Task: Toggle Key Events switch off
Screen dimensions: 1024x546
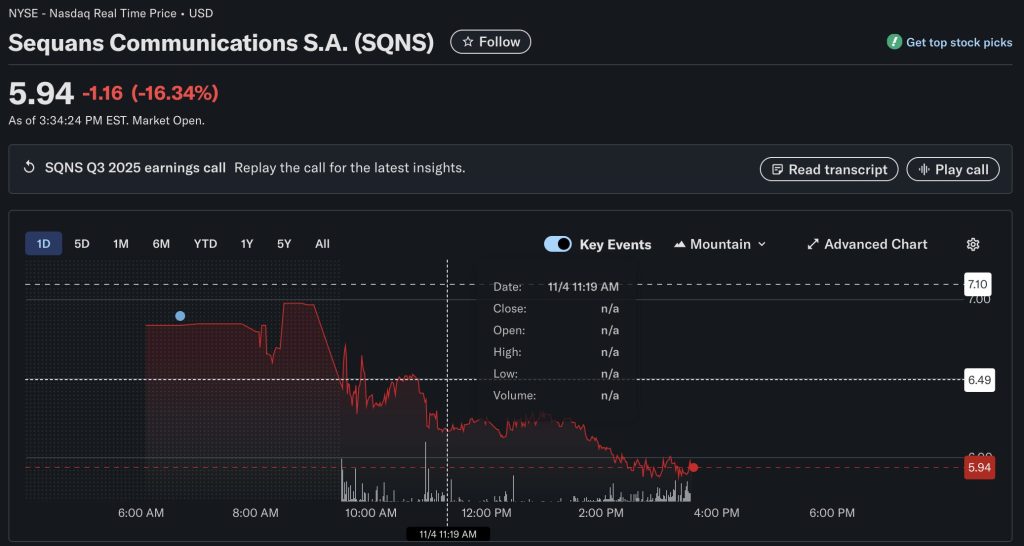Action: tap(558, 244)
